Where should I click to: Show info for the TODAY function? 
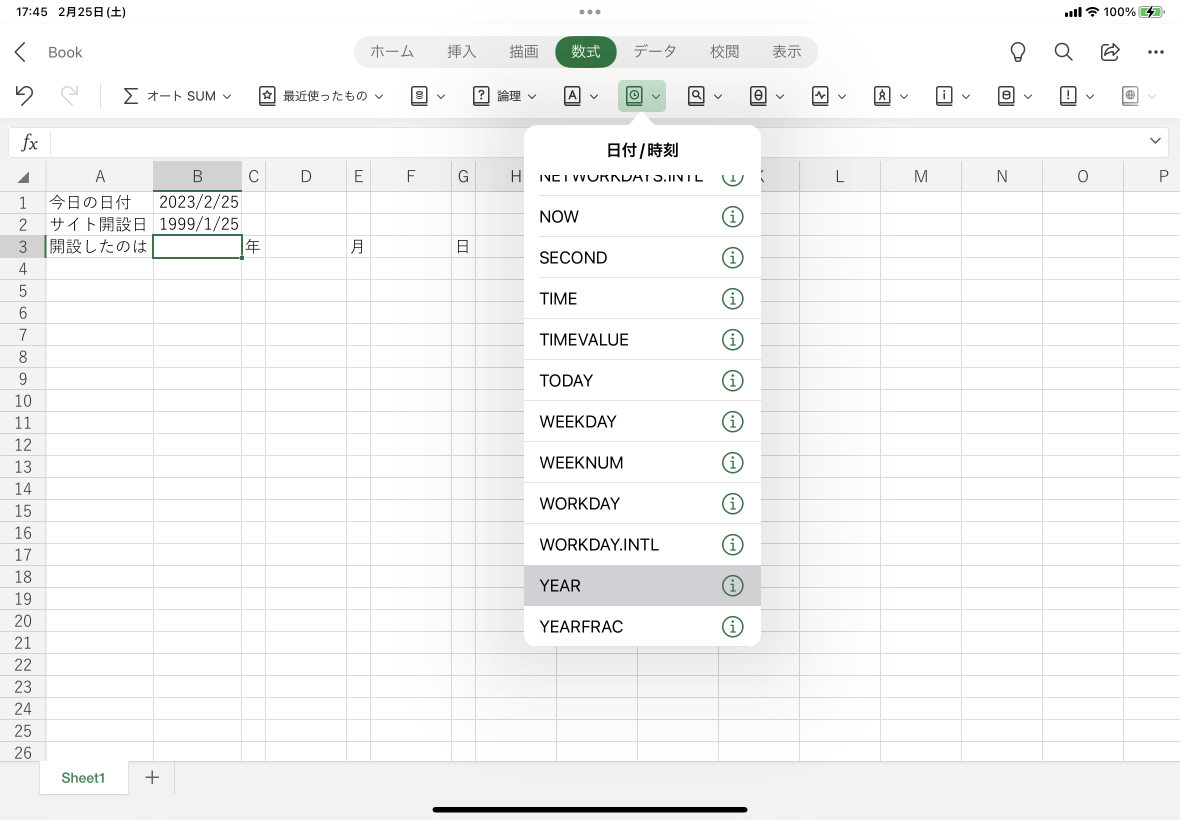tap(732, 381)
